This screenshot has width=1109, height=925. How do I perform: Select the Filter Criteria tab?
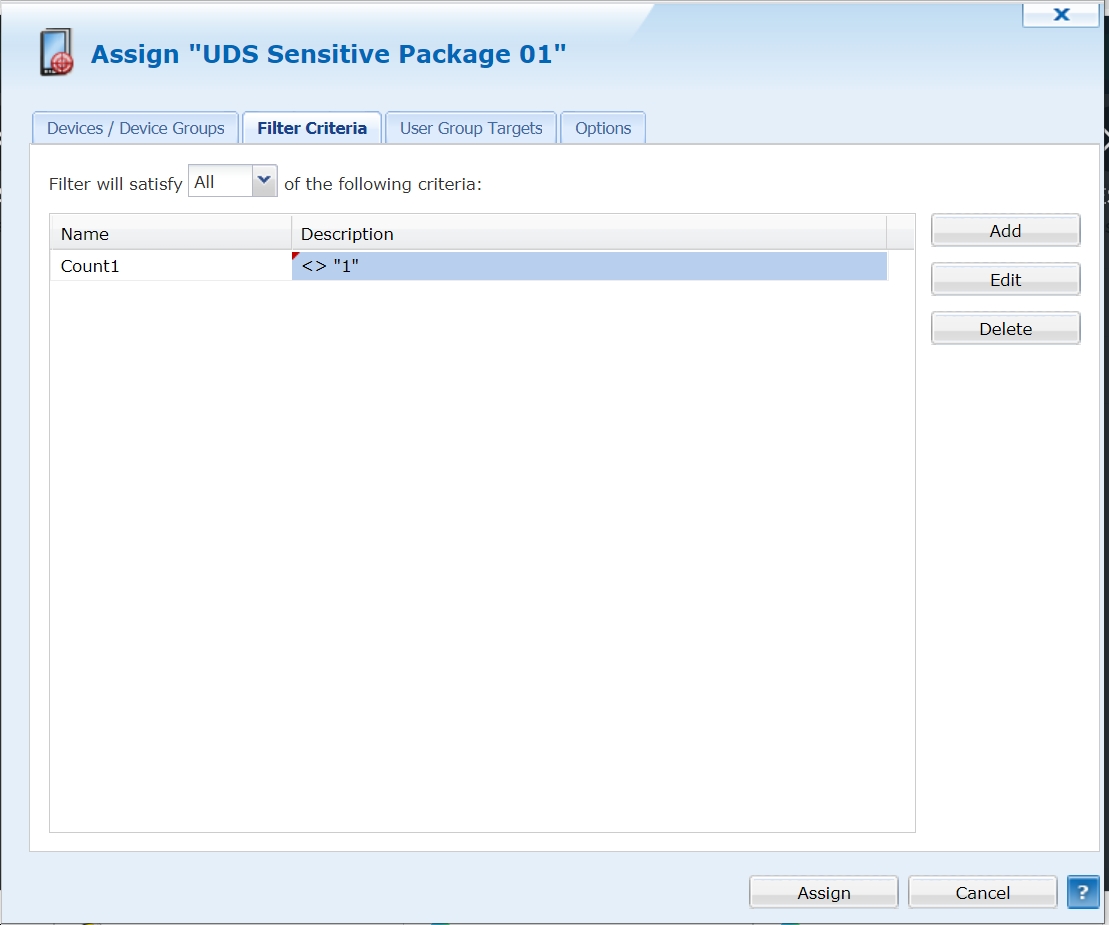312,128
